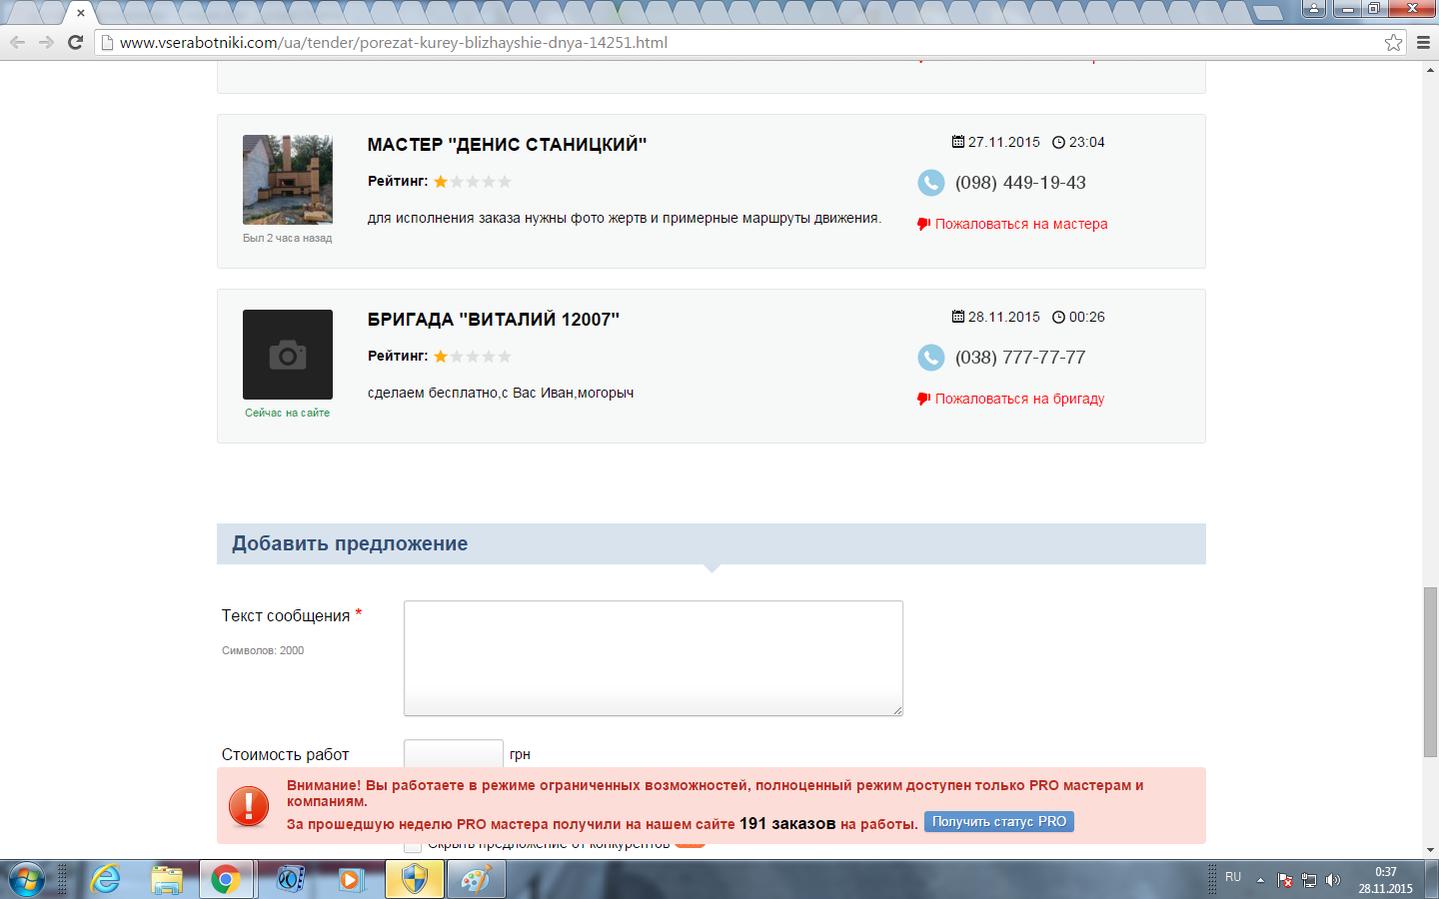Tick the Скрыть предложение от конкурентов checkbox

[413, 847]
